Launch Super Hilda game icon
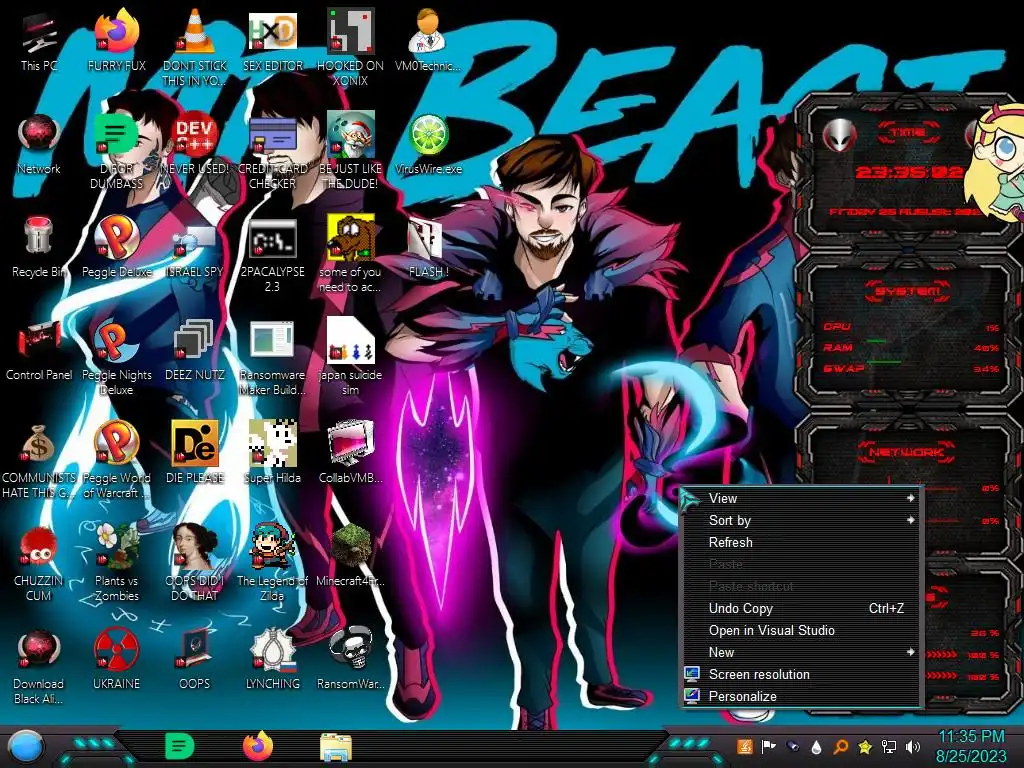 (272, 444)
